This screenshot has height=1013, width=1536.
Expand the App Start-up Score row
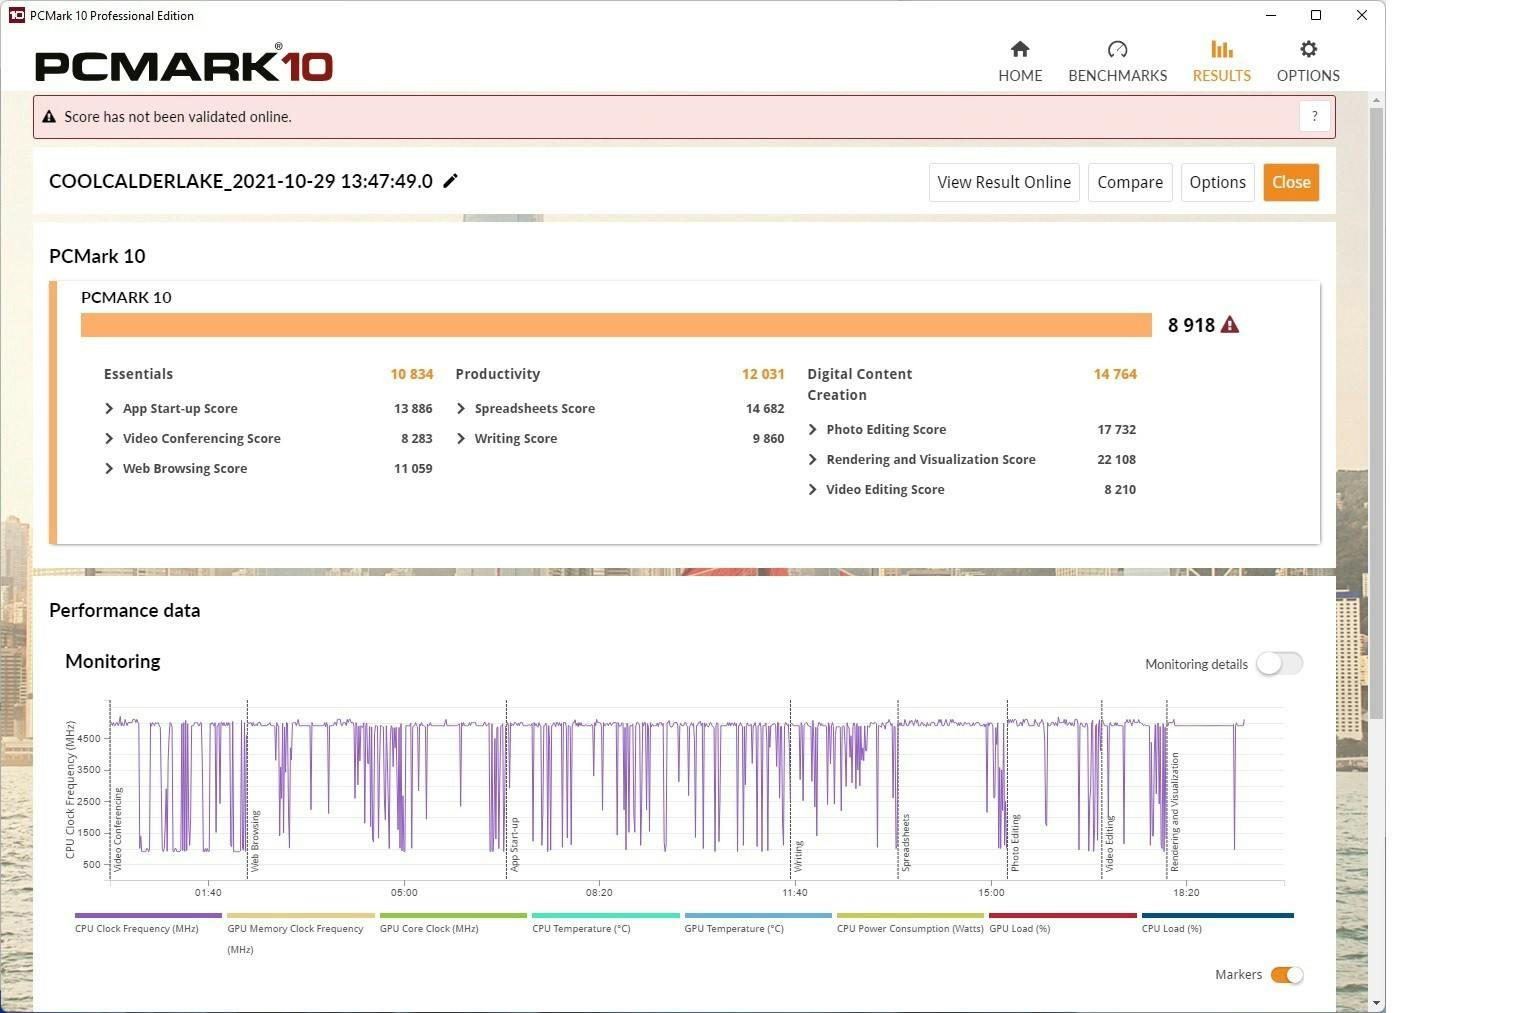(109, 409)
